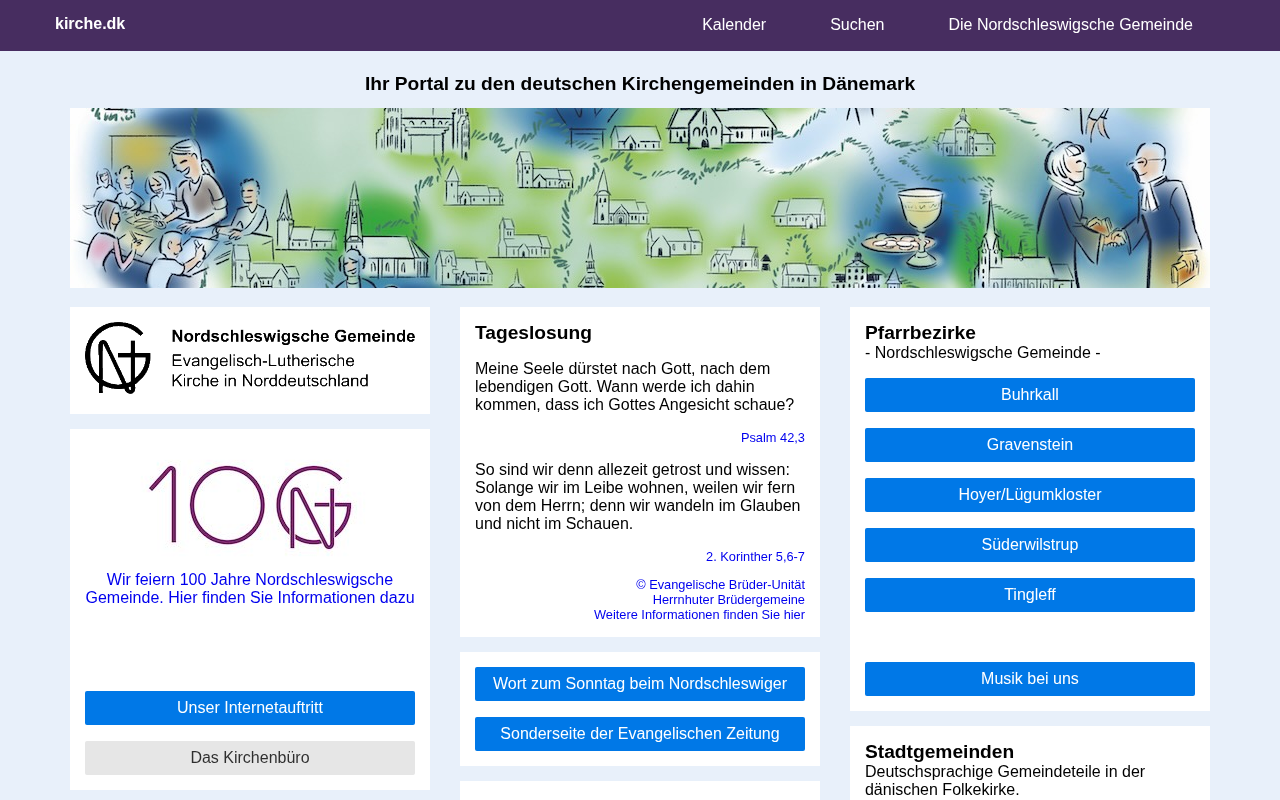
Task: Open the 100 Jahre Nordschleswigsche Gemeinde information link
Action: tap(250, 589)
